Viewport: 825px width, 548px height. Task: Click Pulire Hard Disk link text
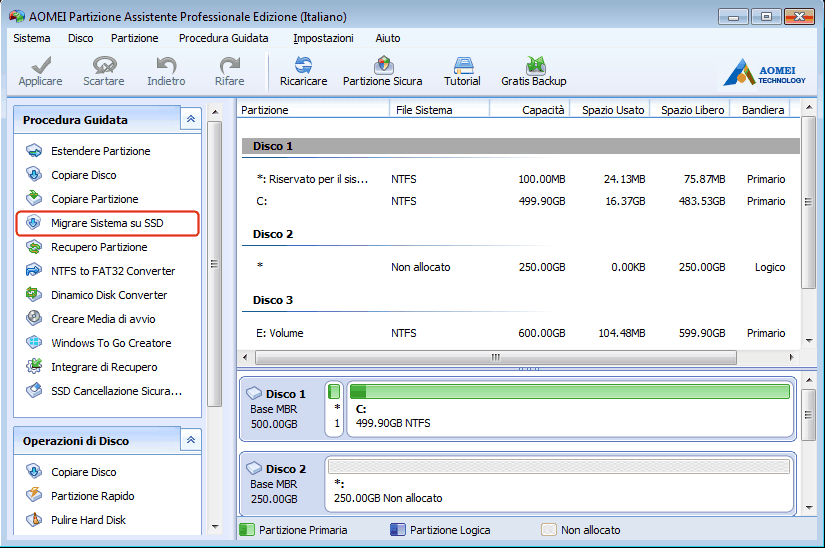tap(88, 520)
